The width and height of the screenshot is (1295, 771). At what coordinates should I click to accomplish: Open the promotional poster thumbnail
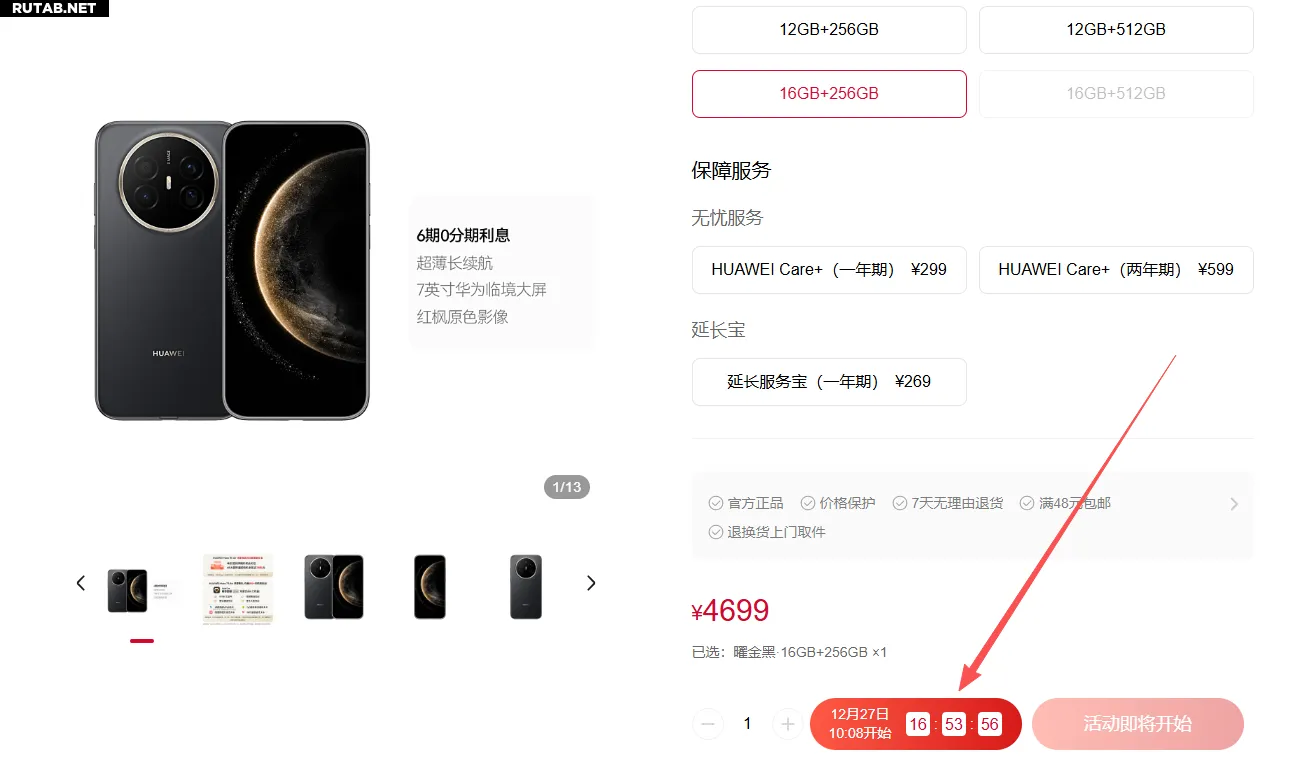coord(237,589)
